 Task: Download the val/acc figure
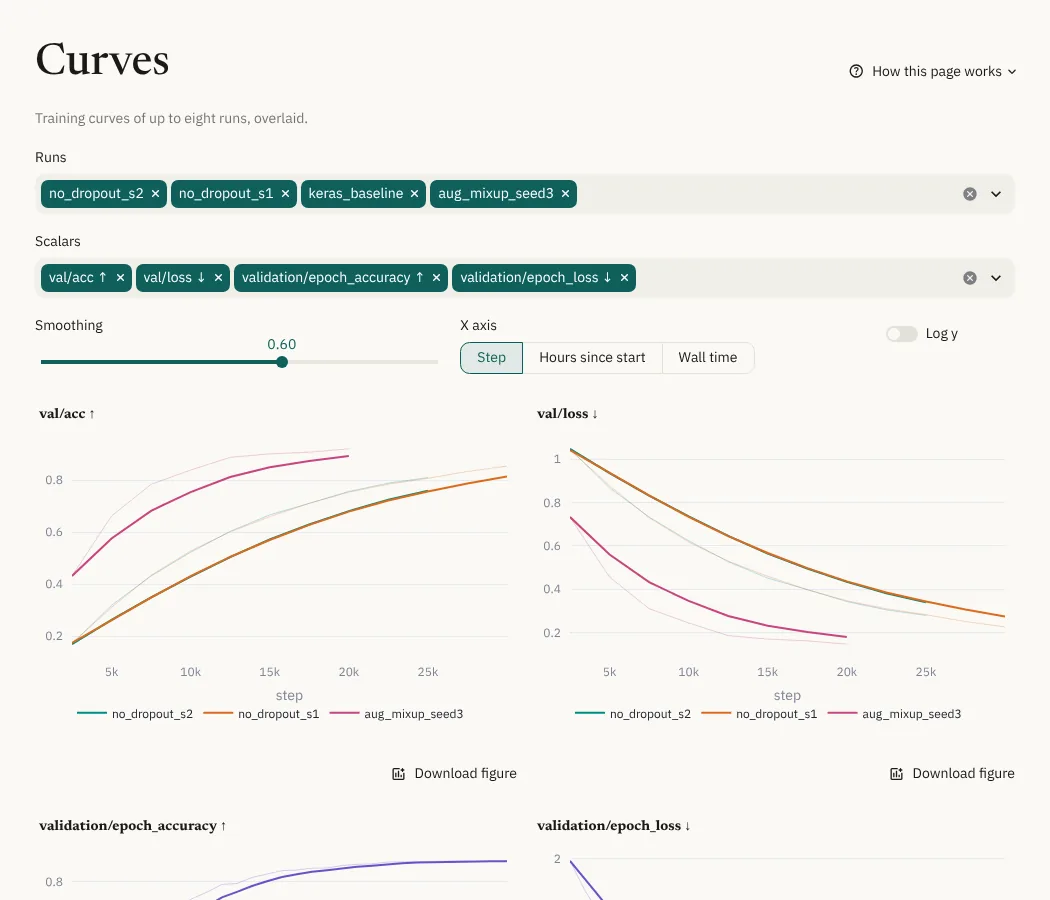click(454, 774)
